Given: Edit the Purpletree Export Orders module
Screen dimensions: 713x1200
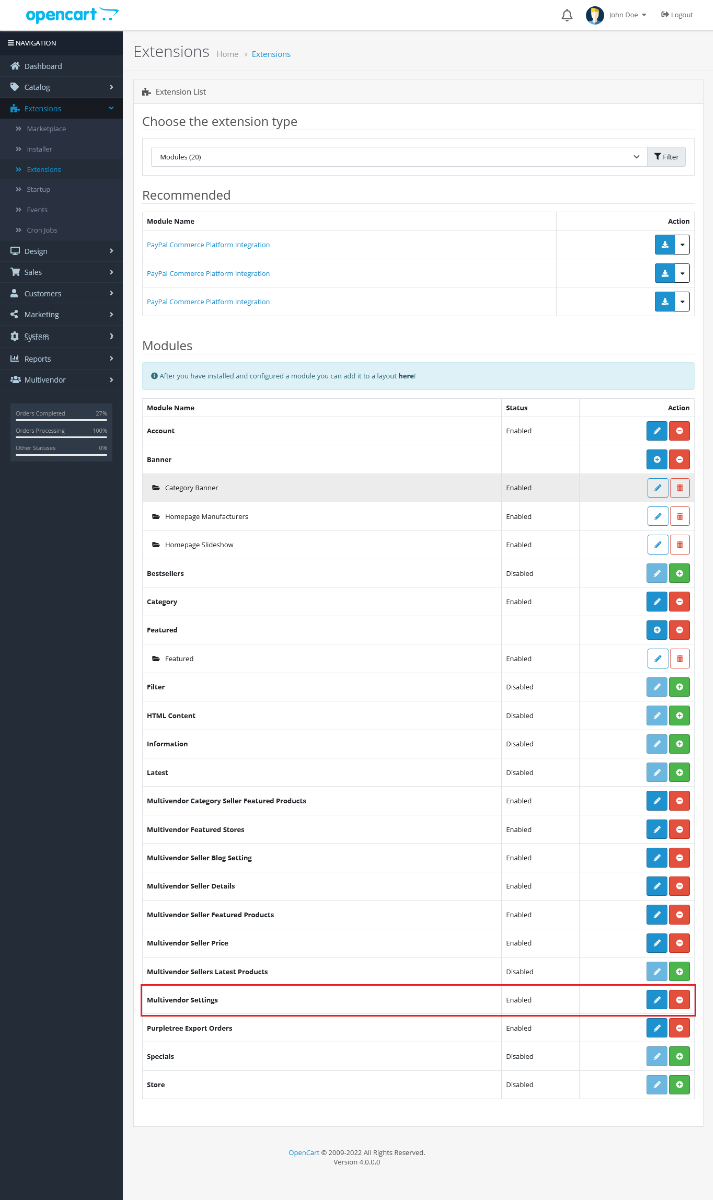Looking at the screenshot, I should pyautogui.click(x=657, y=1028).
